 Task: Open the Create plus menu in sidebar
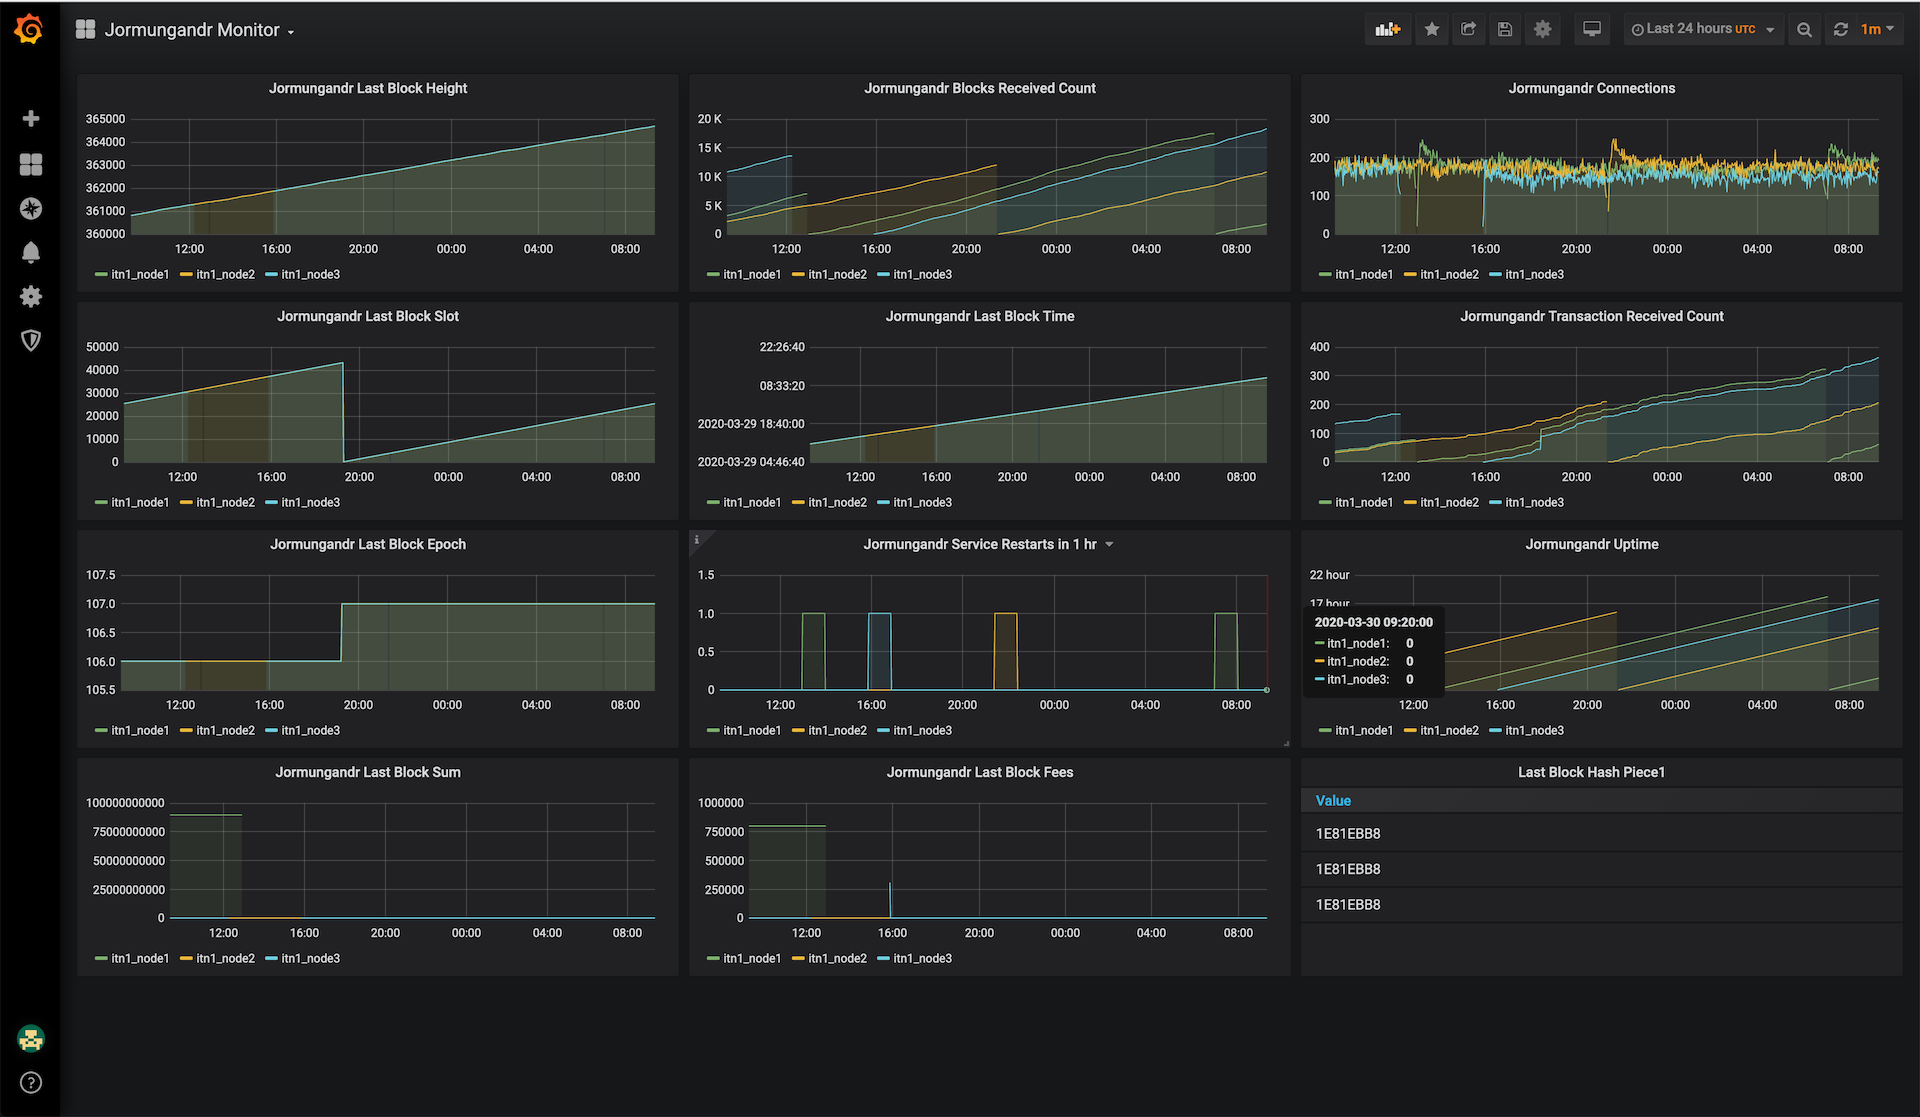click(31, 119)
